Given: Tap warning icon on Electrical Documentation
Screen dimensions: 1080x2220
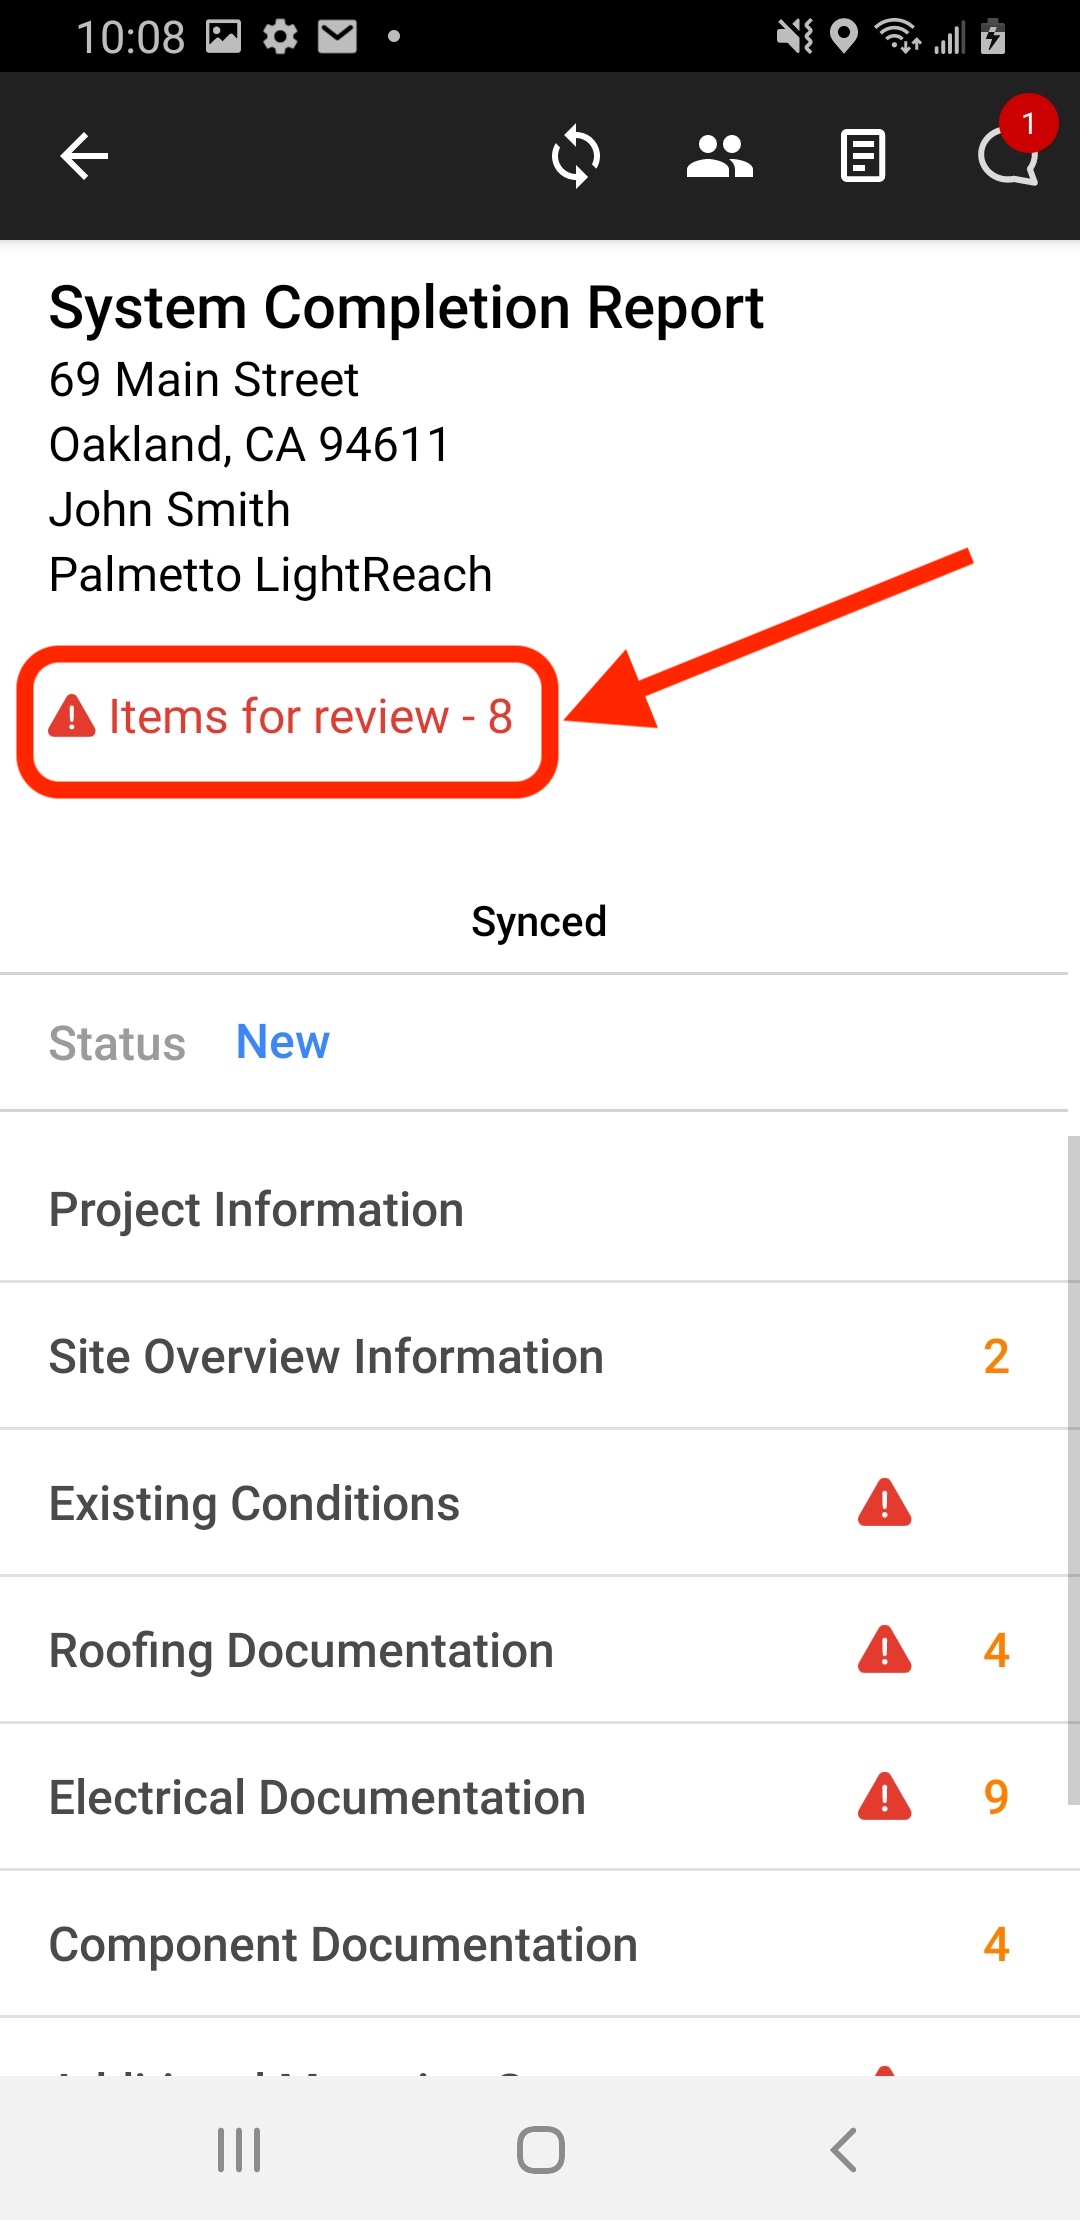Looking at the screenshot, I should tap(884, 1797).
